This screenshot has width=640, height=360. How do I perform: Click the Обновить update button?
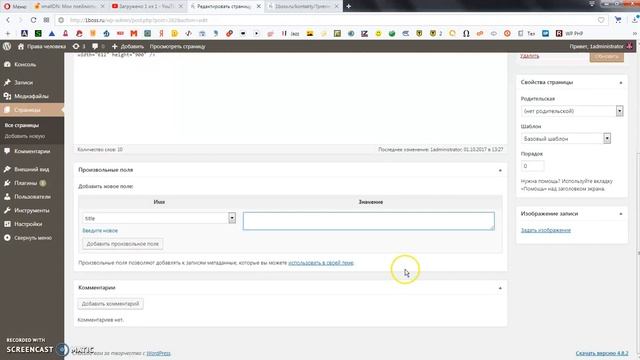(x=607, y=57)
